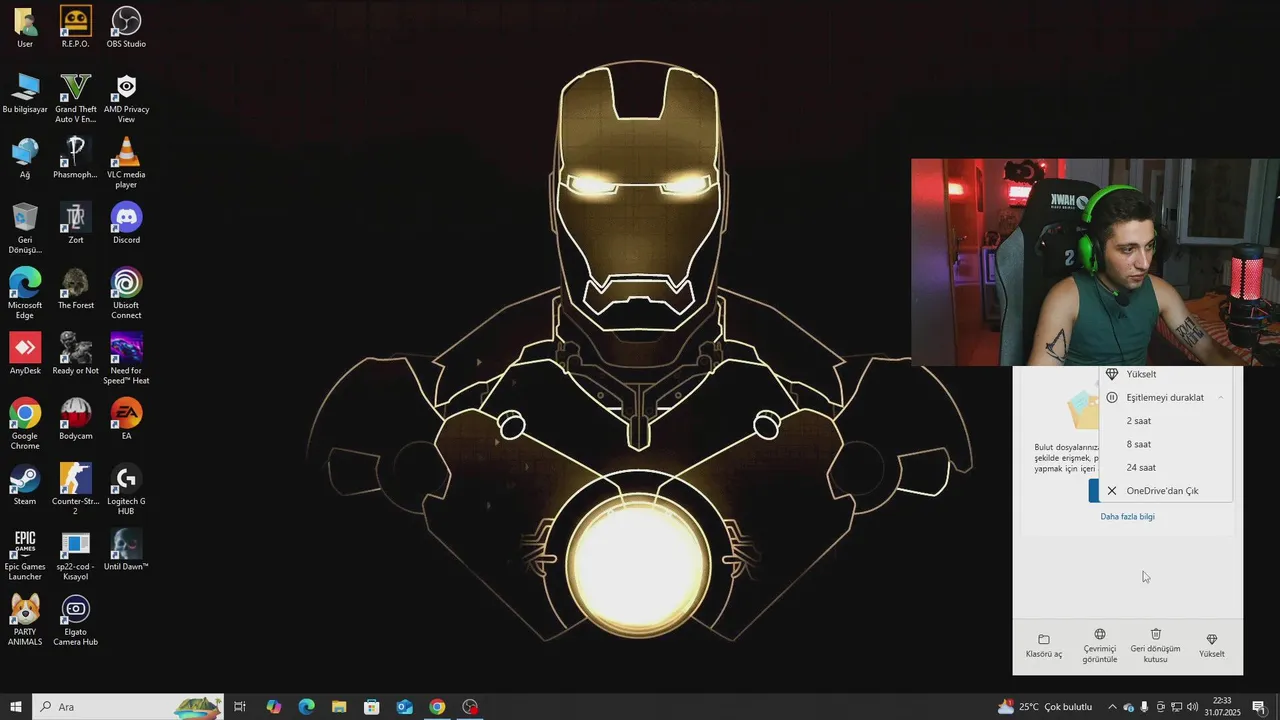This screenshot has width=1280, height=720.
Task: Pause syncing for 24 saat
Action: [1165, 467]
